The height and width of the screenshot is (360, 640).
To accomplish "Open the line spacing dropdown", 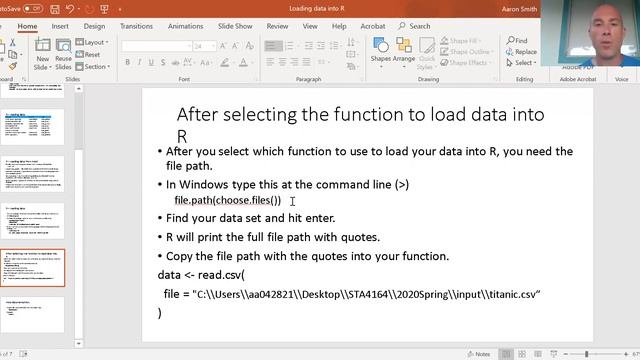I will click(335, 46).
